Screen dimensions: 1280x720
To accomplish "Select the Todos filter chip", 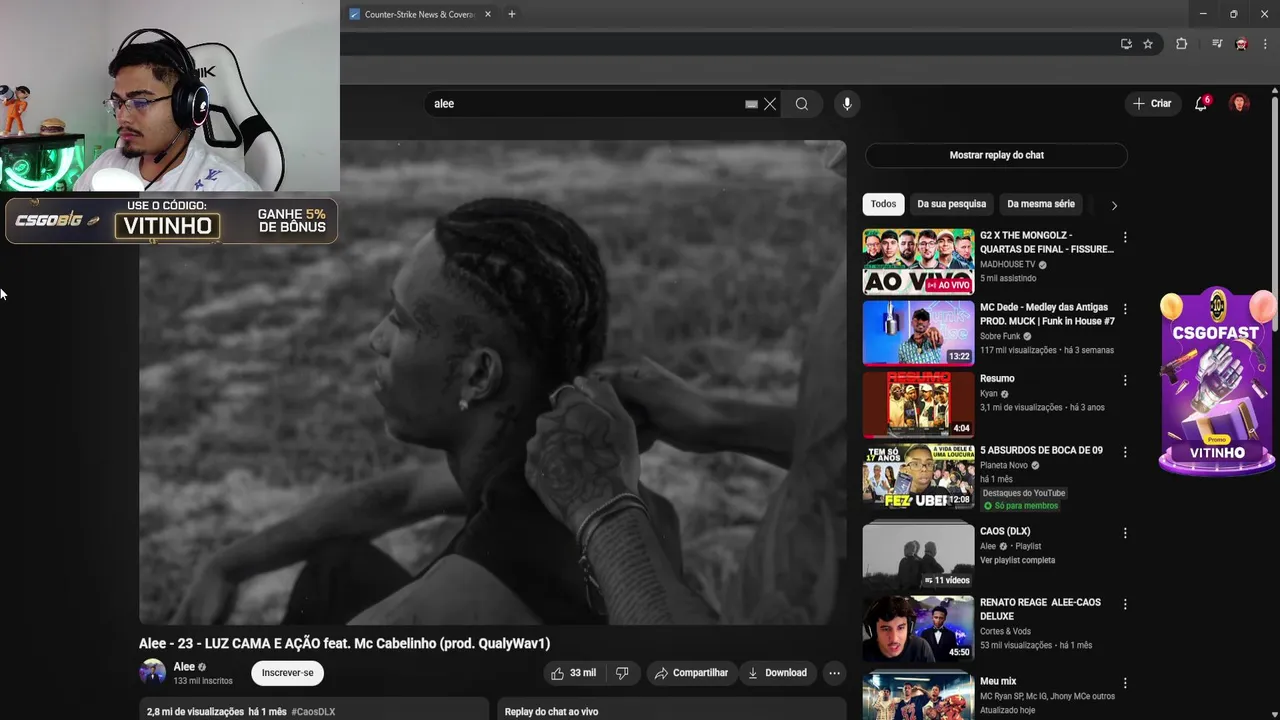I will click(x=883, y=204).
